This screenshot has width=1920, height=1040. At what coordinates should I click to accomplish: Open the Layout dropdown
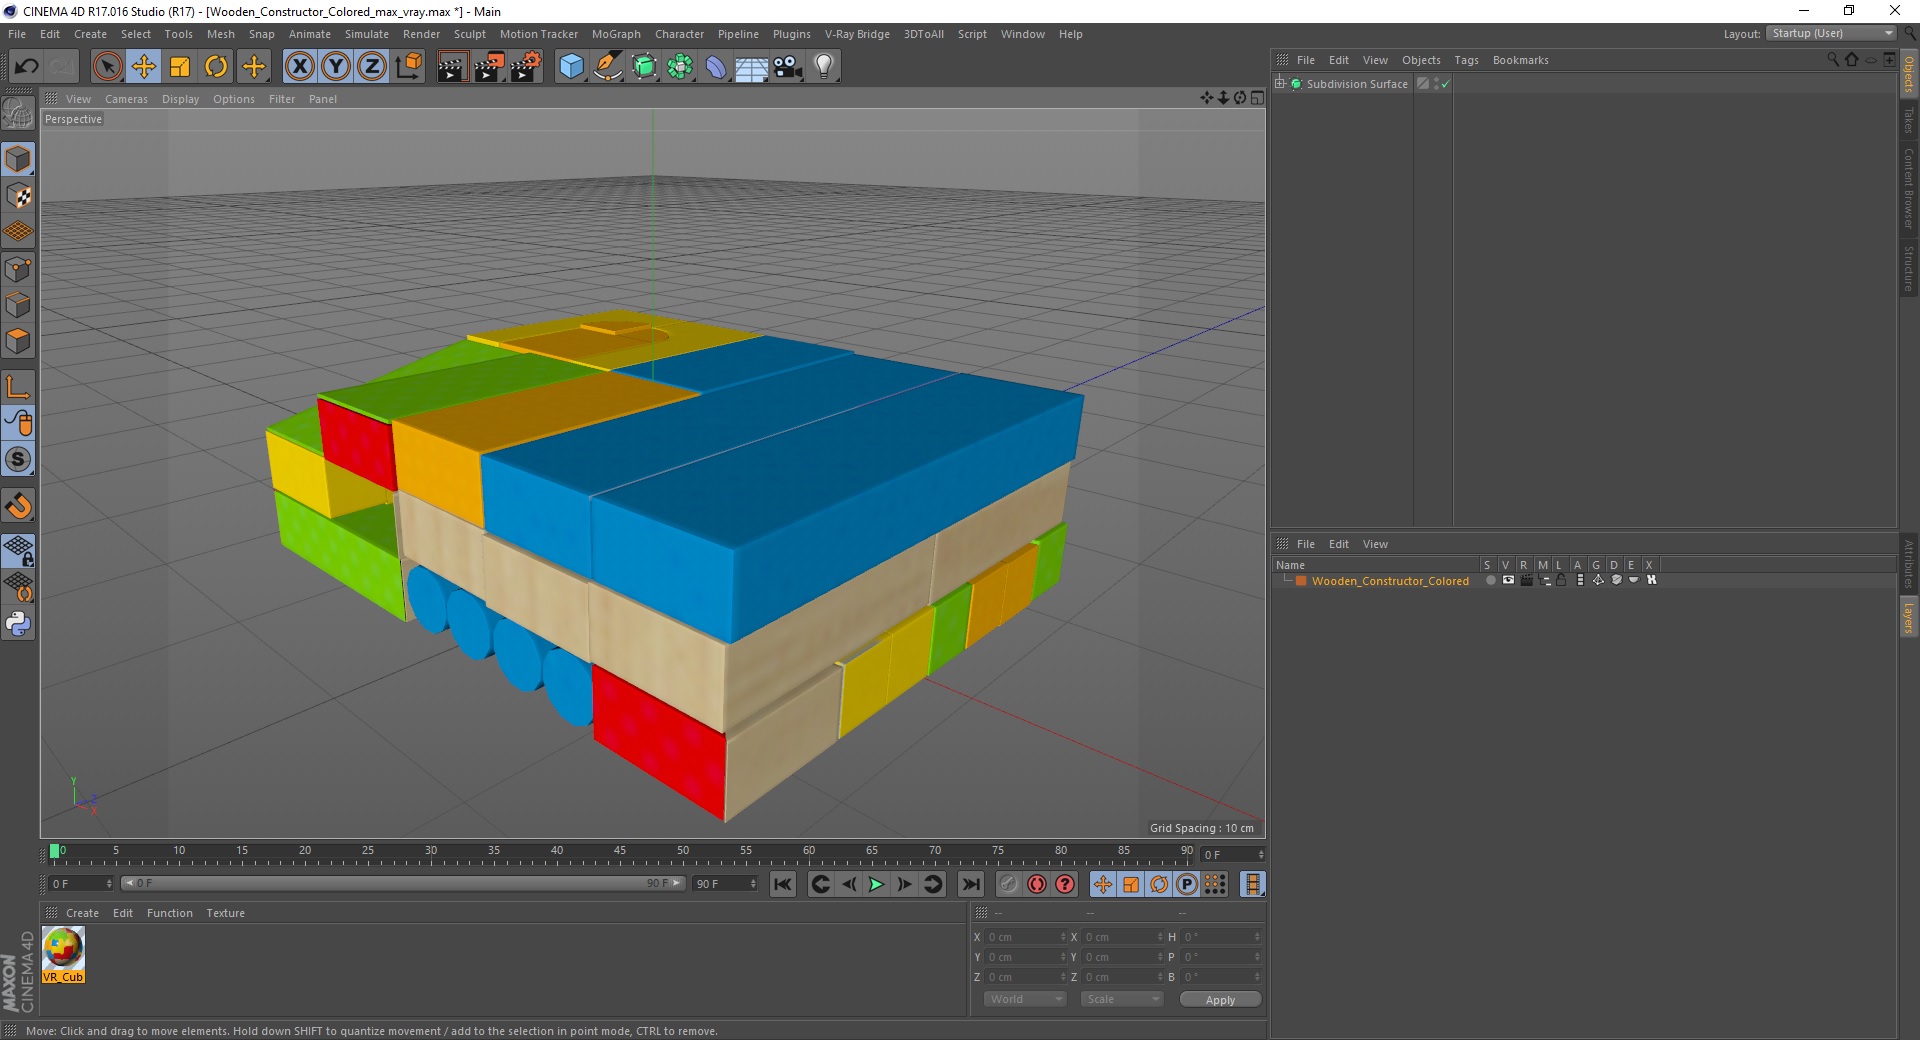pos(1830,33)
